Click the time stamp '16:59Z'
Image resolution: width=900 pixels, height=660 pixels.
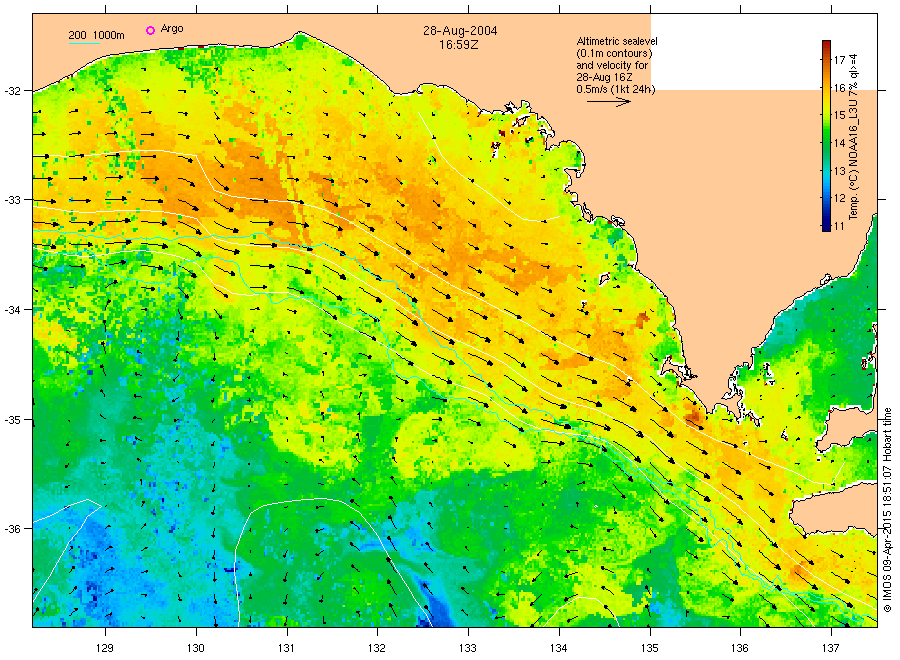[x=459, y=44]
